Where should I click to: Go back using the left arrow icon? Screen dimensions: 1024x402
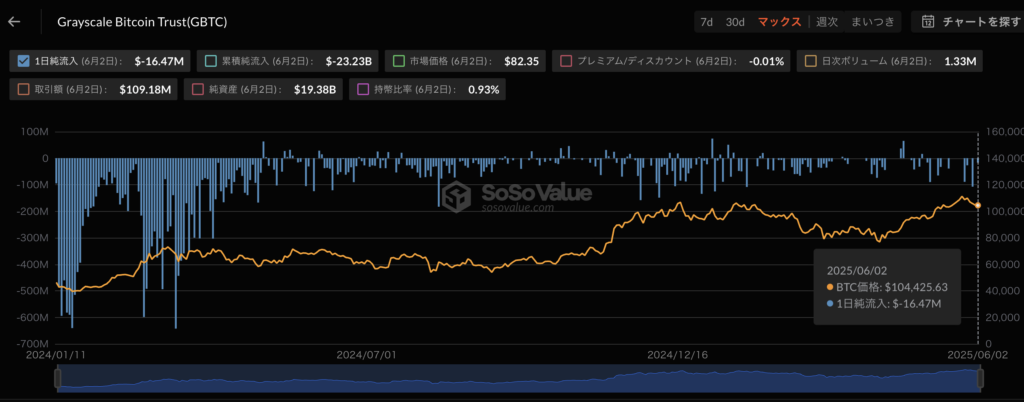(14, 22)
